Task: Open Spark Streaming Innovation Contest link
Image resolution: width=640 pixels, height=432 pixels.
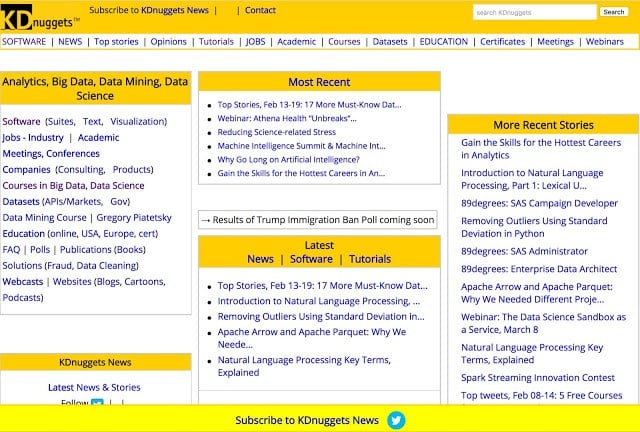Action: pyautogui.click(x=538, y=378)
